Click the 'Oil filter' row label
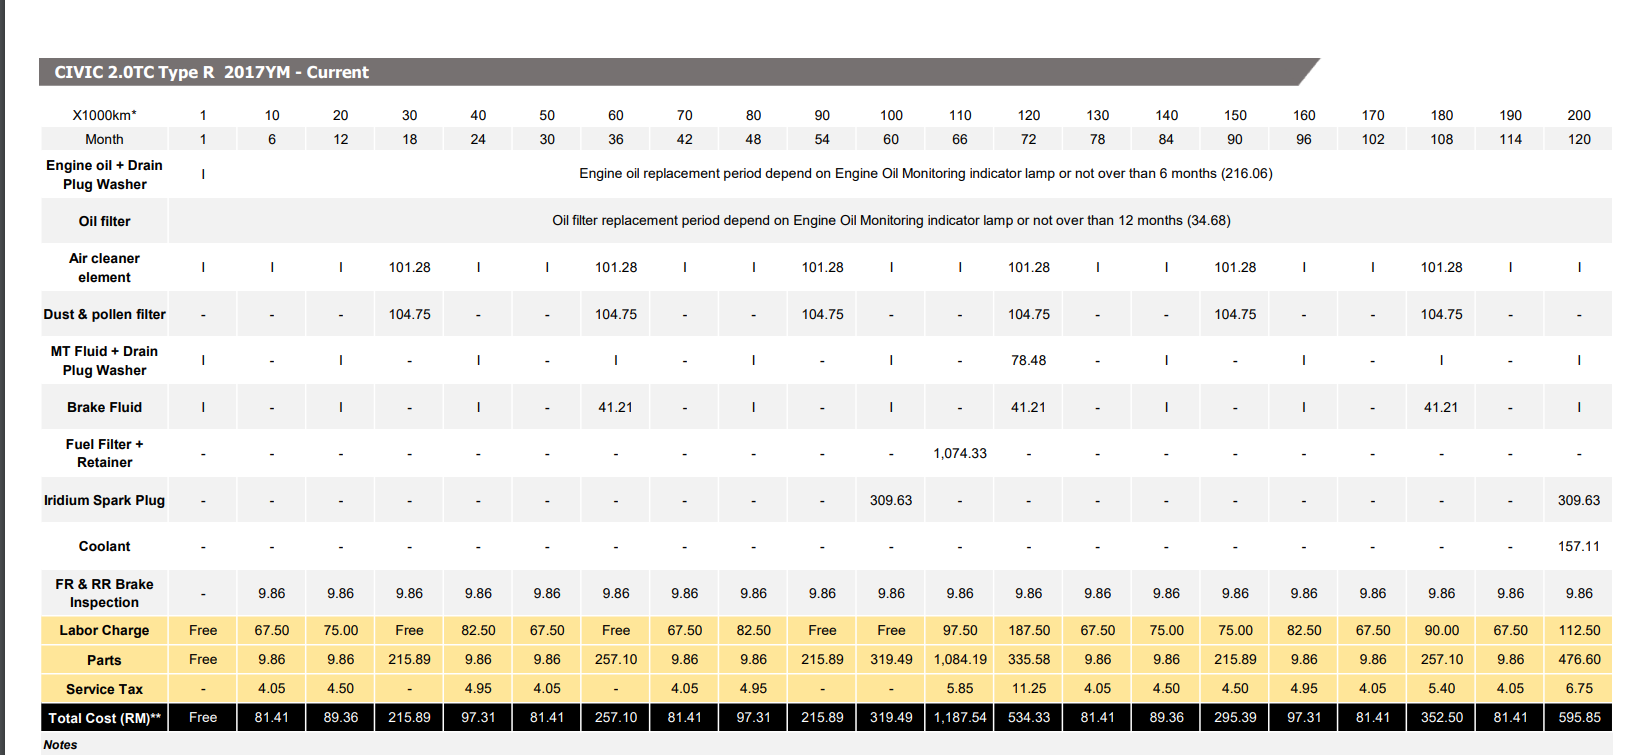The height and width of the screenshot is (755, 1635). point(104,221)
